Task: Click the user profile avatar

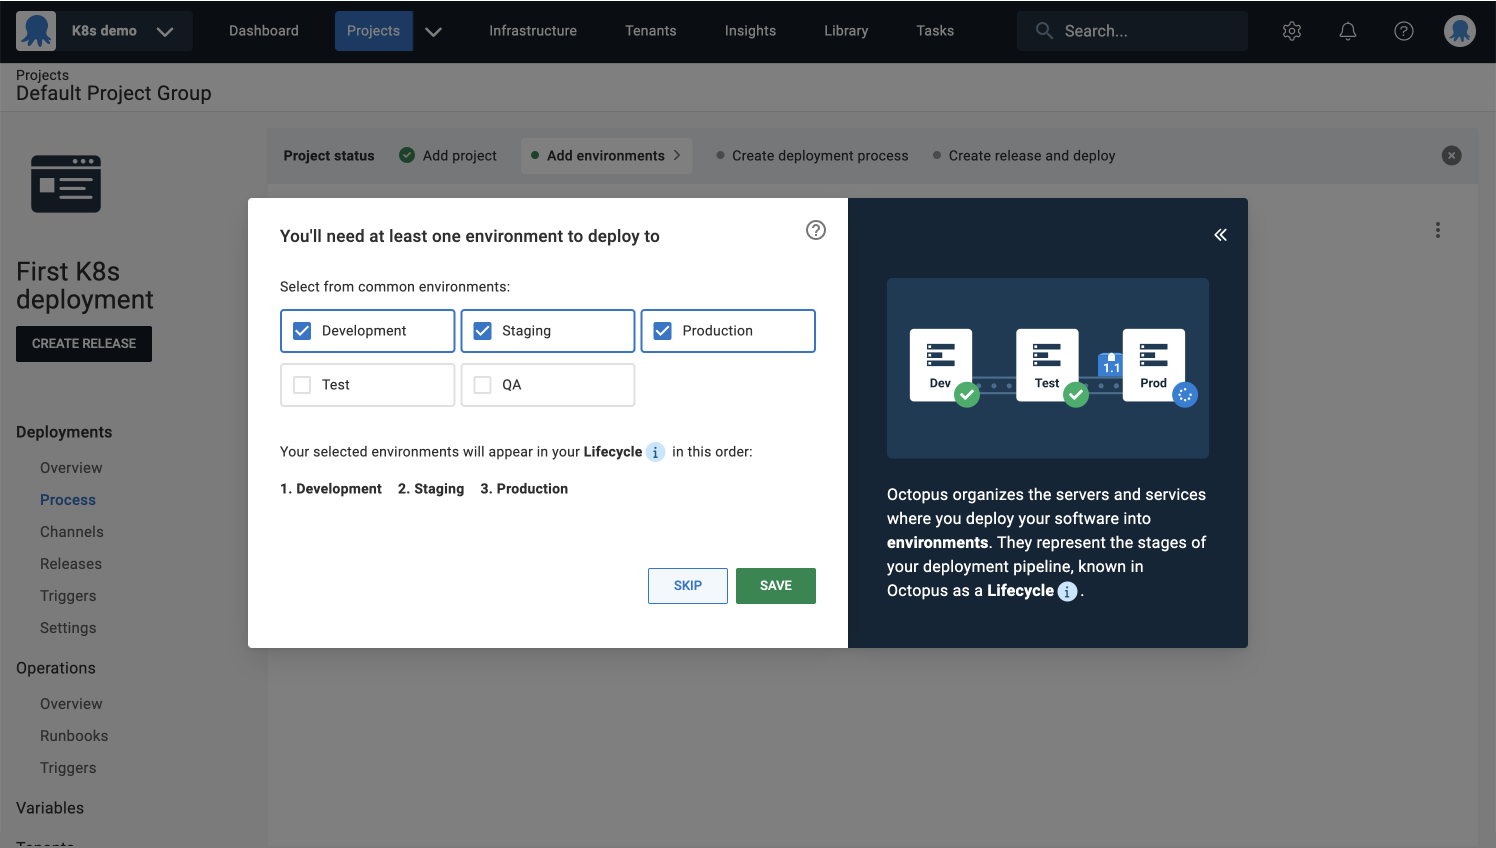Action: (1459, 31)
